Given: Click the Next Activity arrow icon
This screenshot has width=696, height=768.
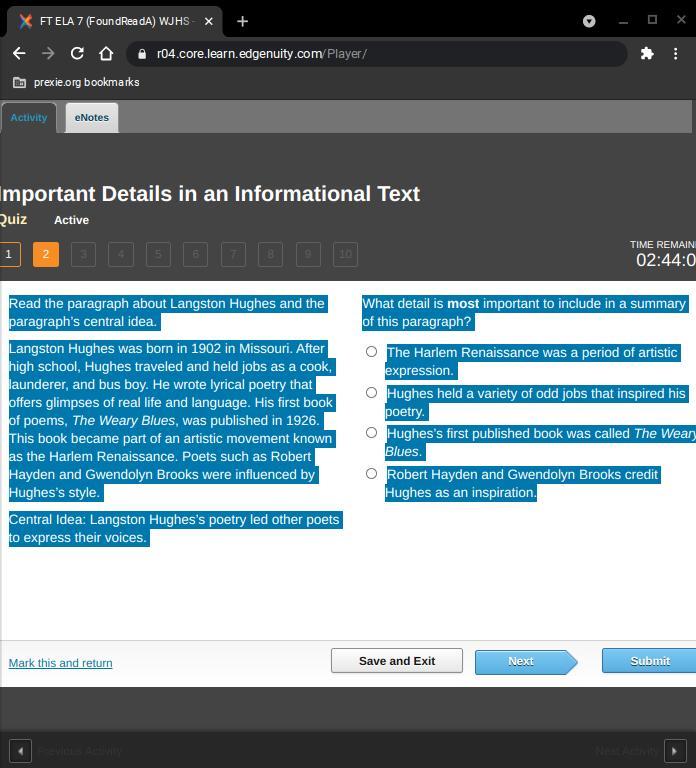Looking at the screenshot, I should 675,750.
